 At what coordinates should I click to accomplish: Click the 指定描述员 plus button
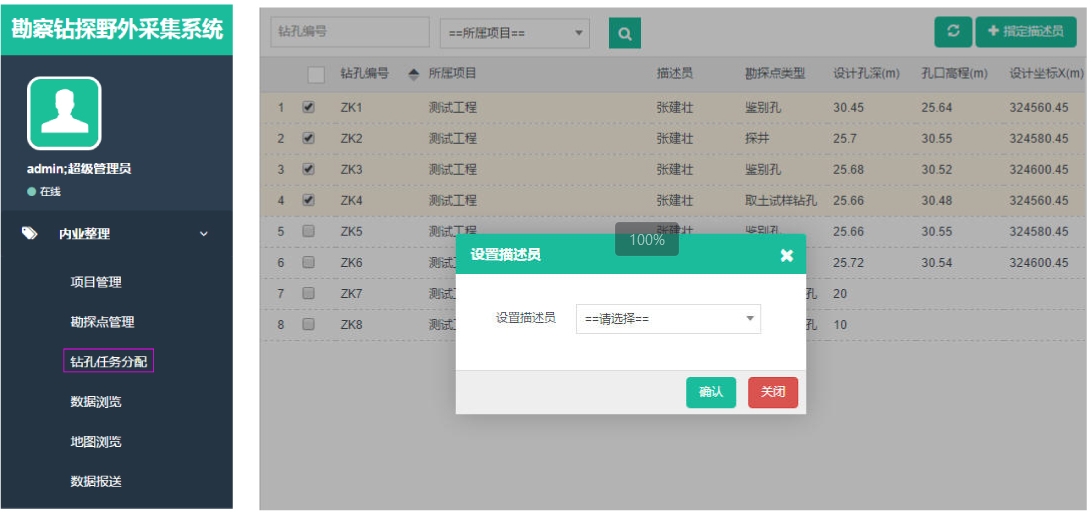(x=1025, y=31)
